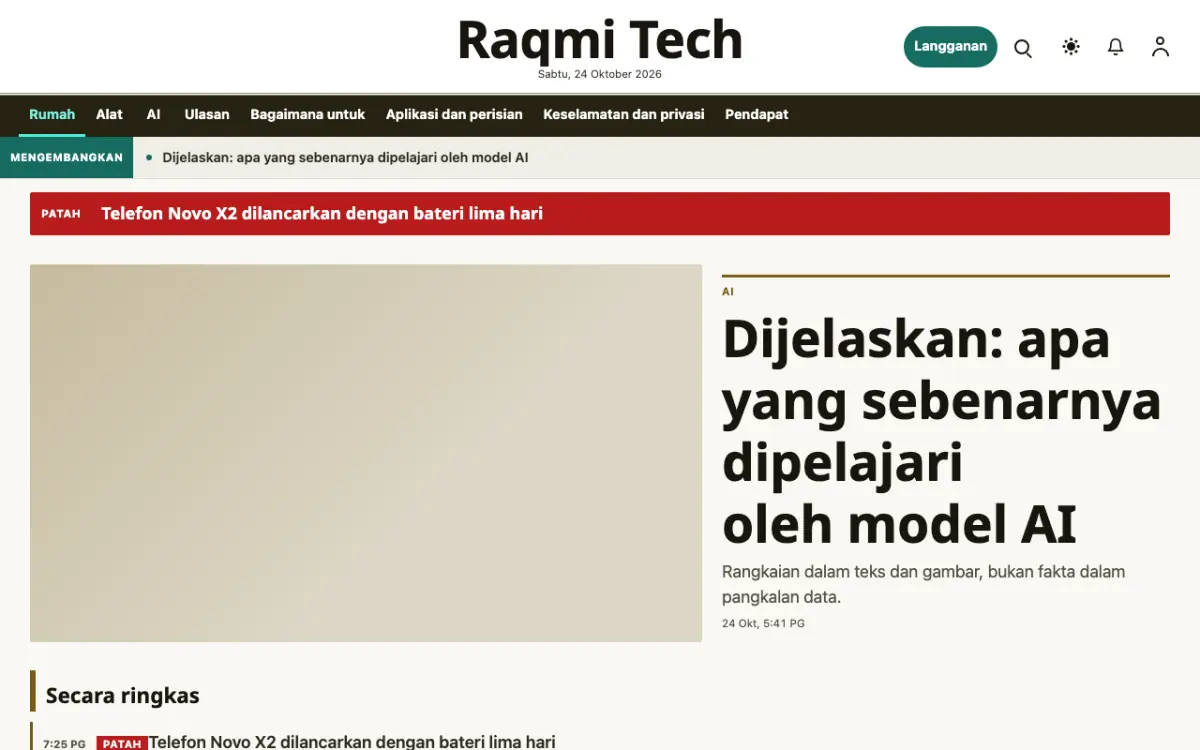Open the red banner Novo X2 headline
This screenshot has height=750, width=1200.
pos(322,213)
